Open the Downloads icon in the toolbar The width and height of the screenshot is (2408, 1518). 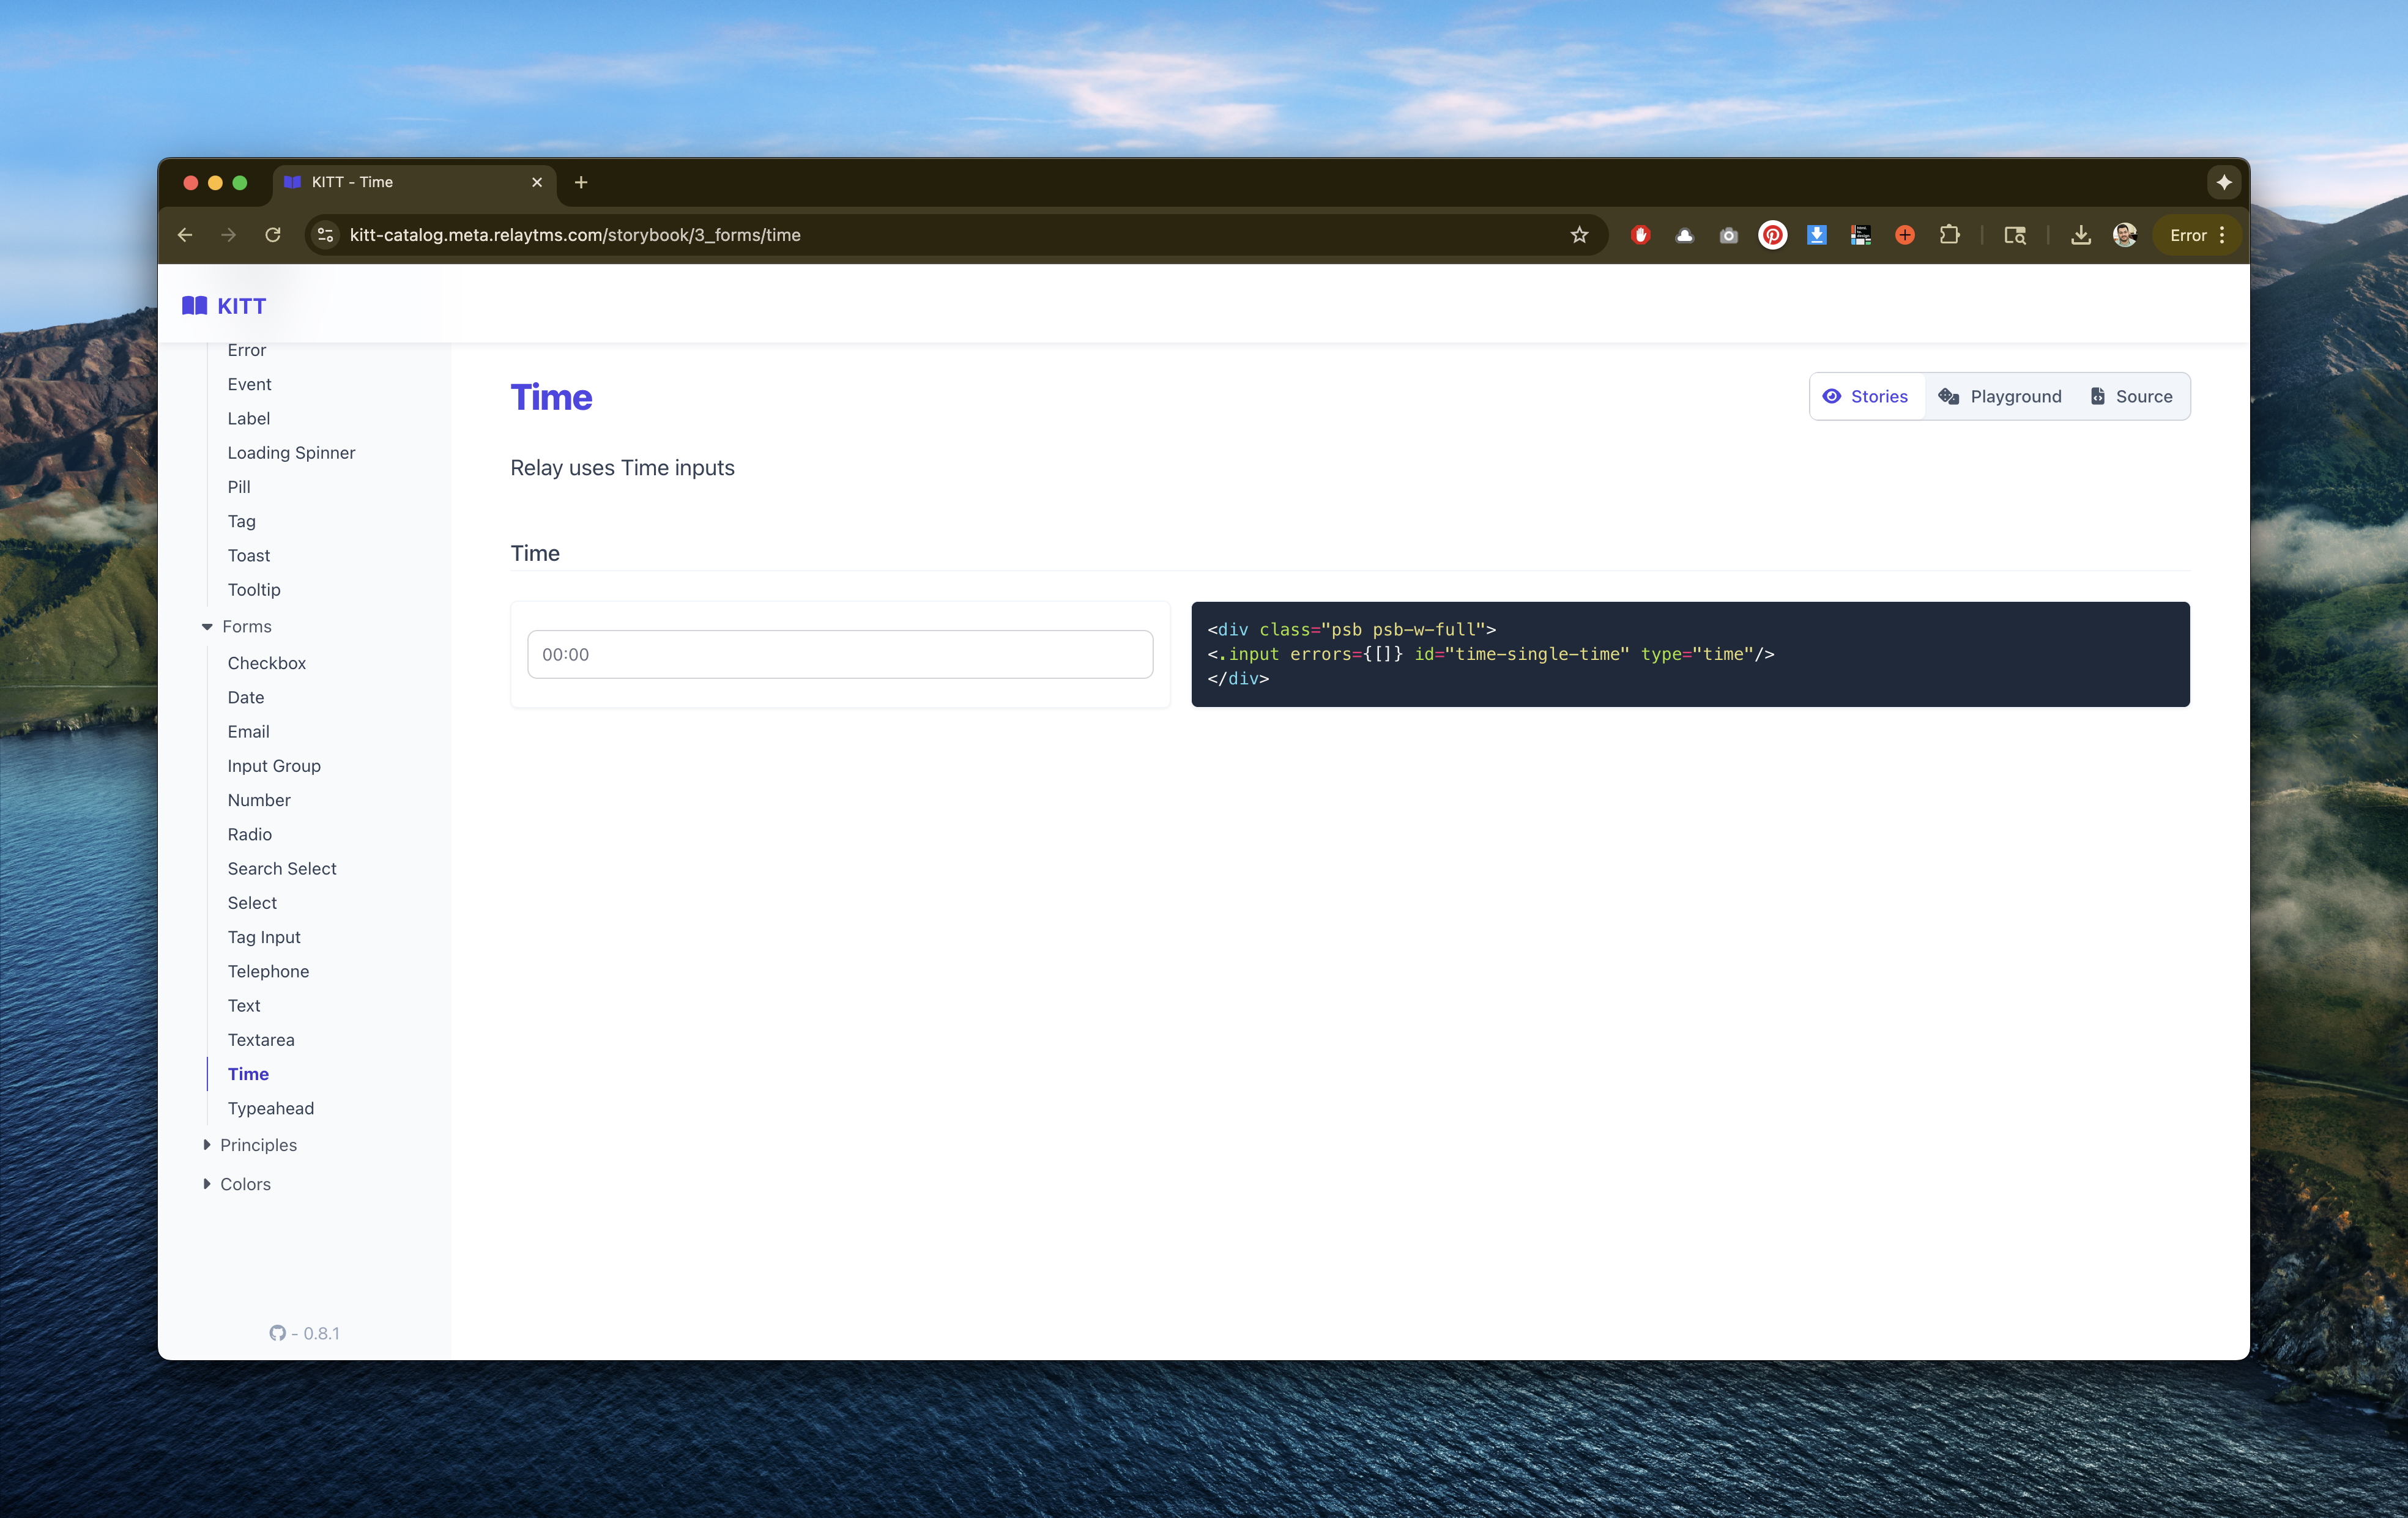click(2080, 235)
